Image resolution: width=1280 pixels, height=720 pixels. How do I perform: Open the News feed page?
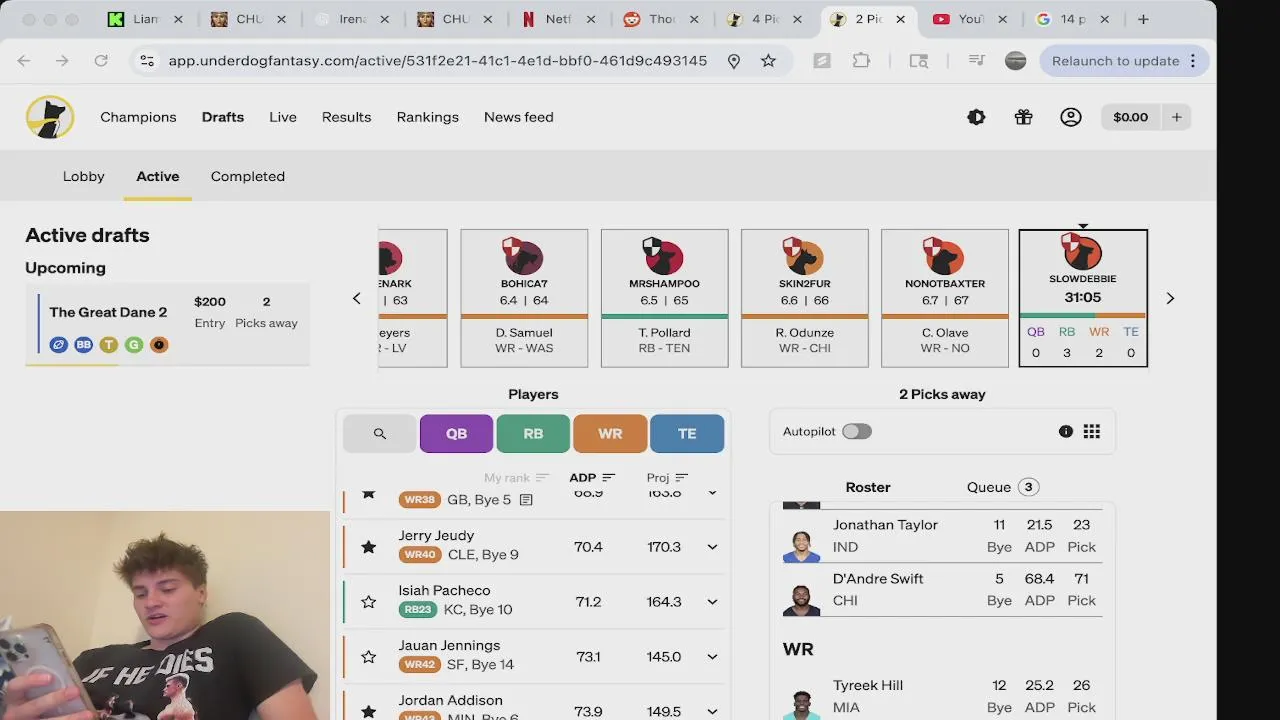518,117
